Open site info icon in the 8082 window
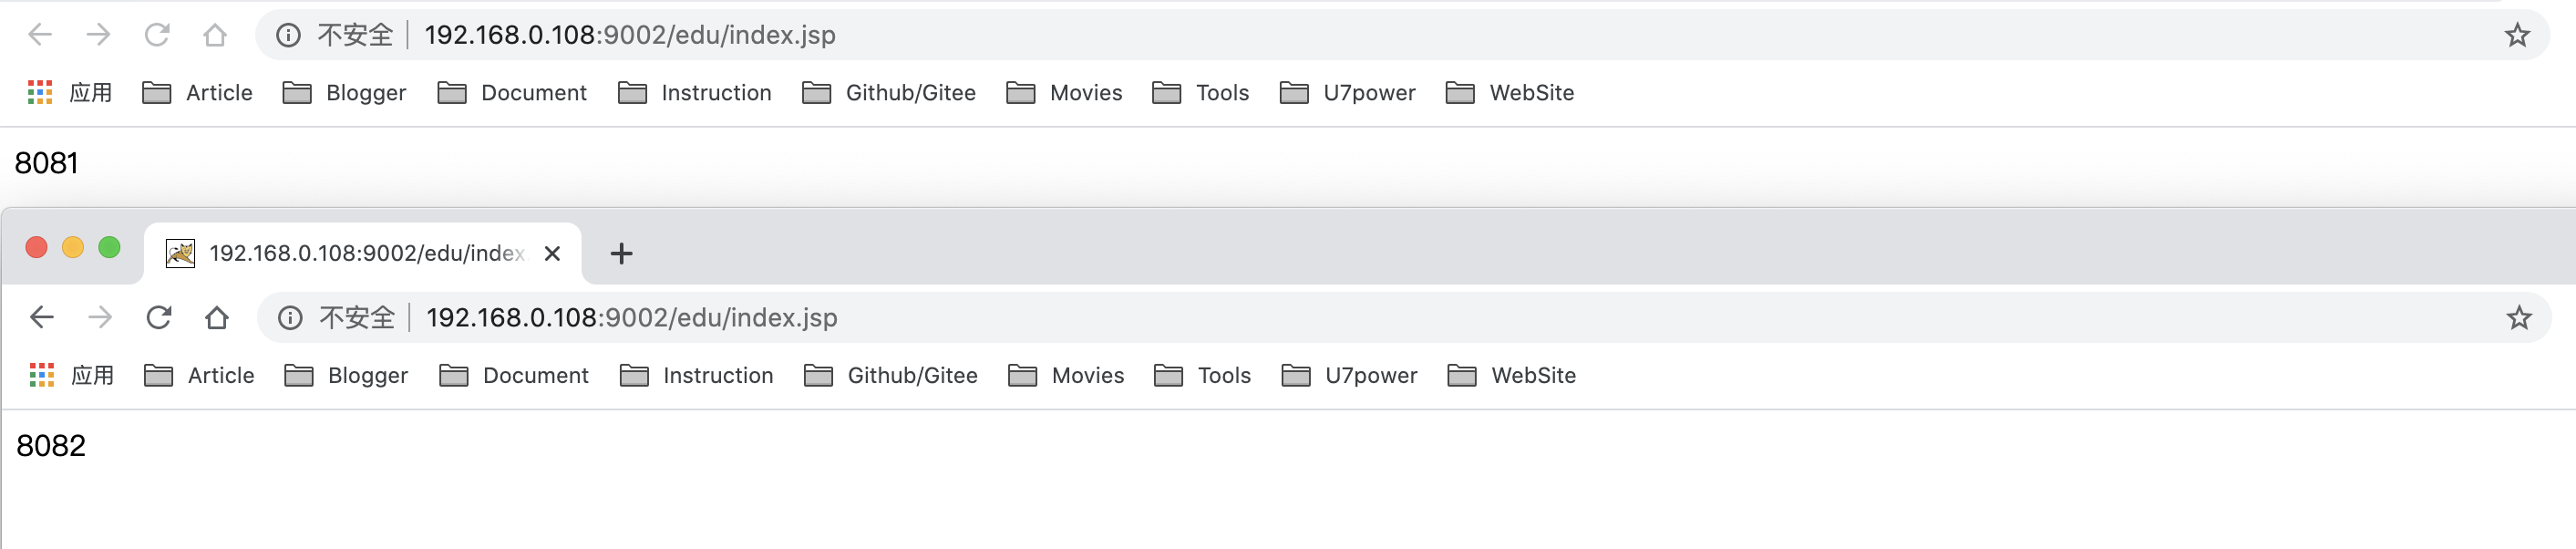 [290, 318]
